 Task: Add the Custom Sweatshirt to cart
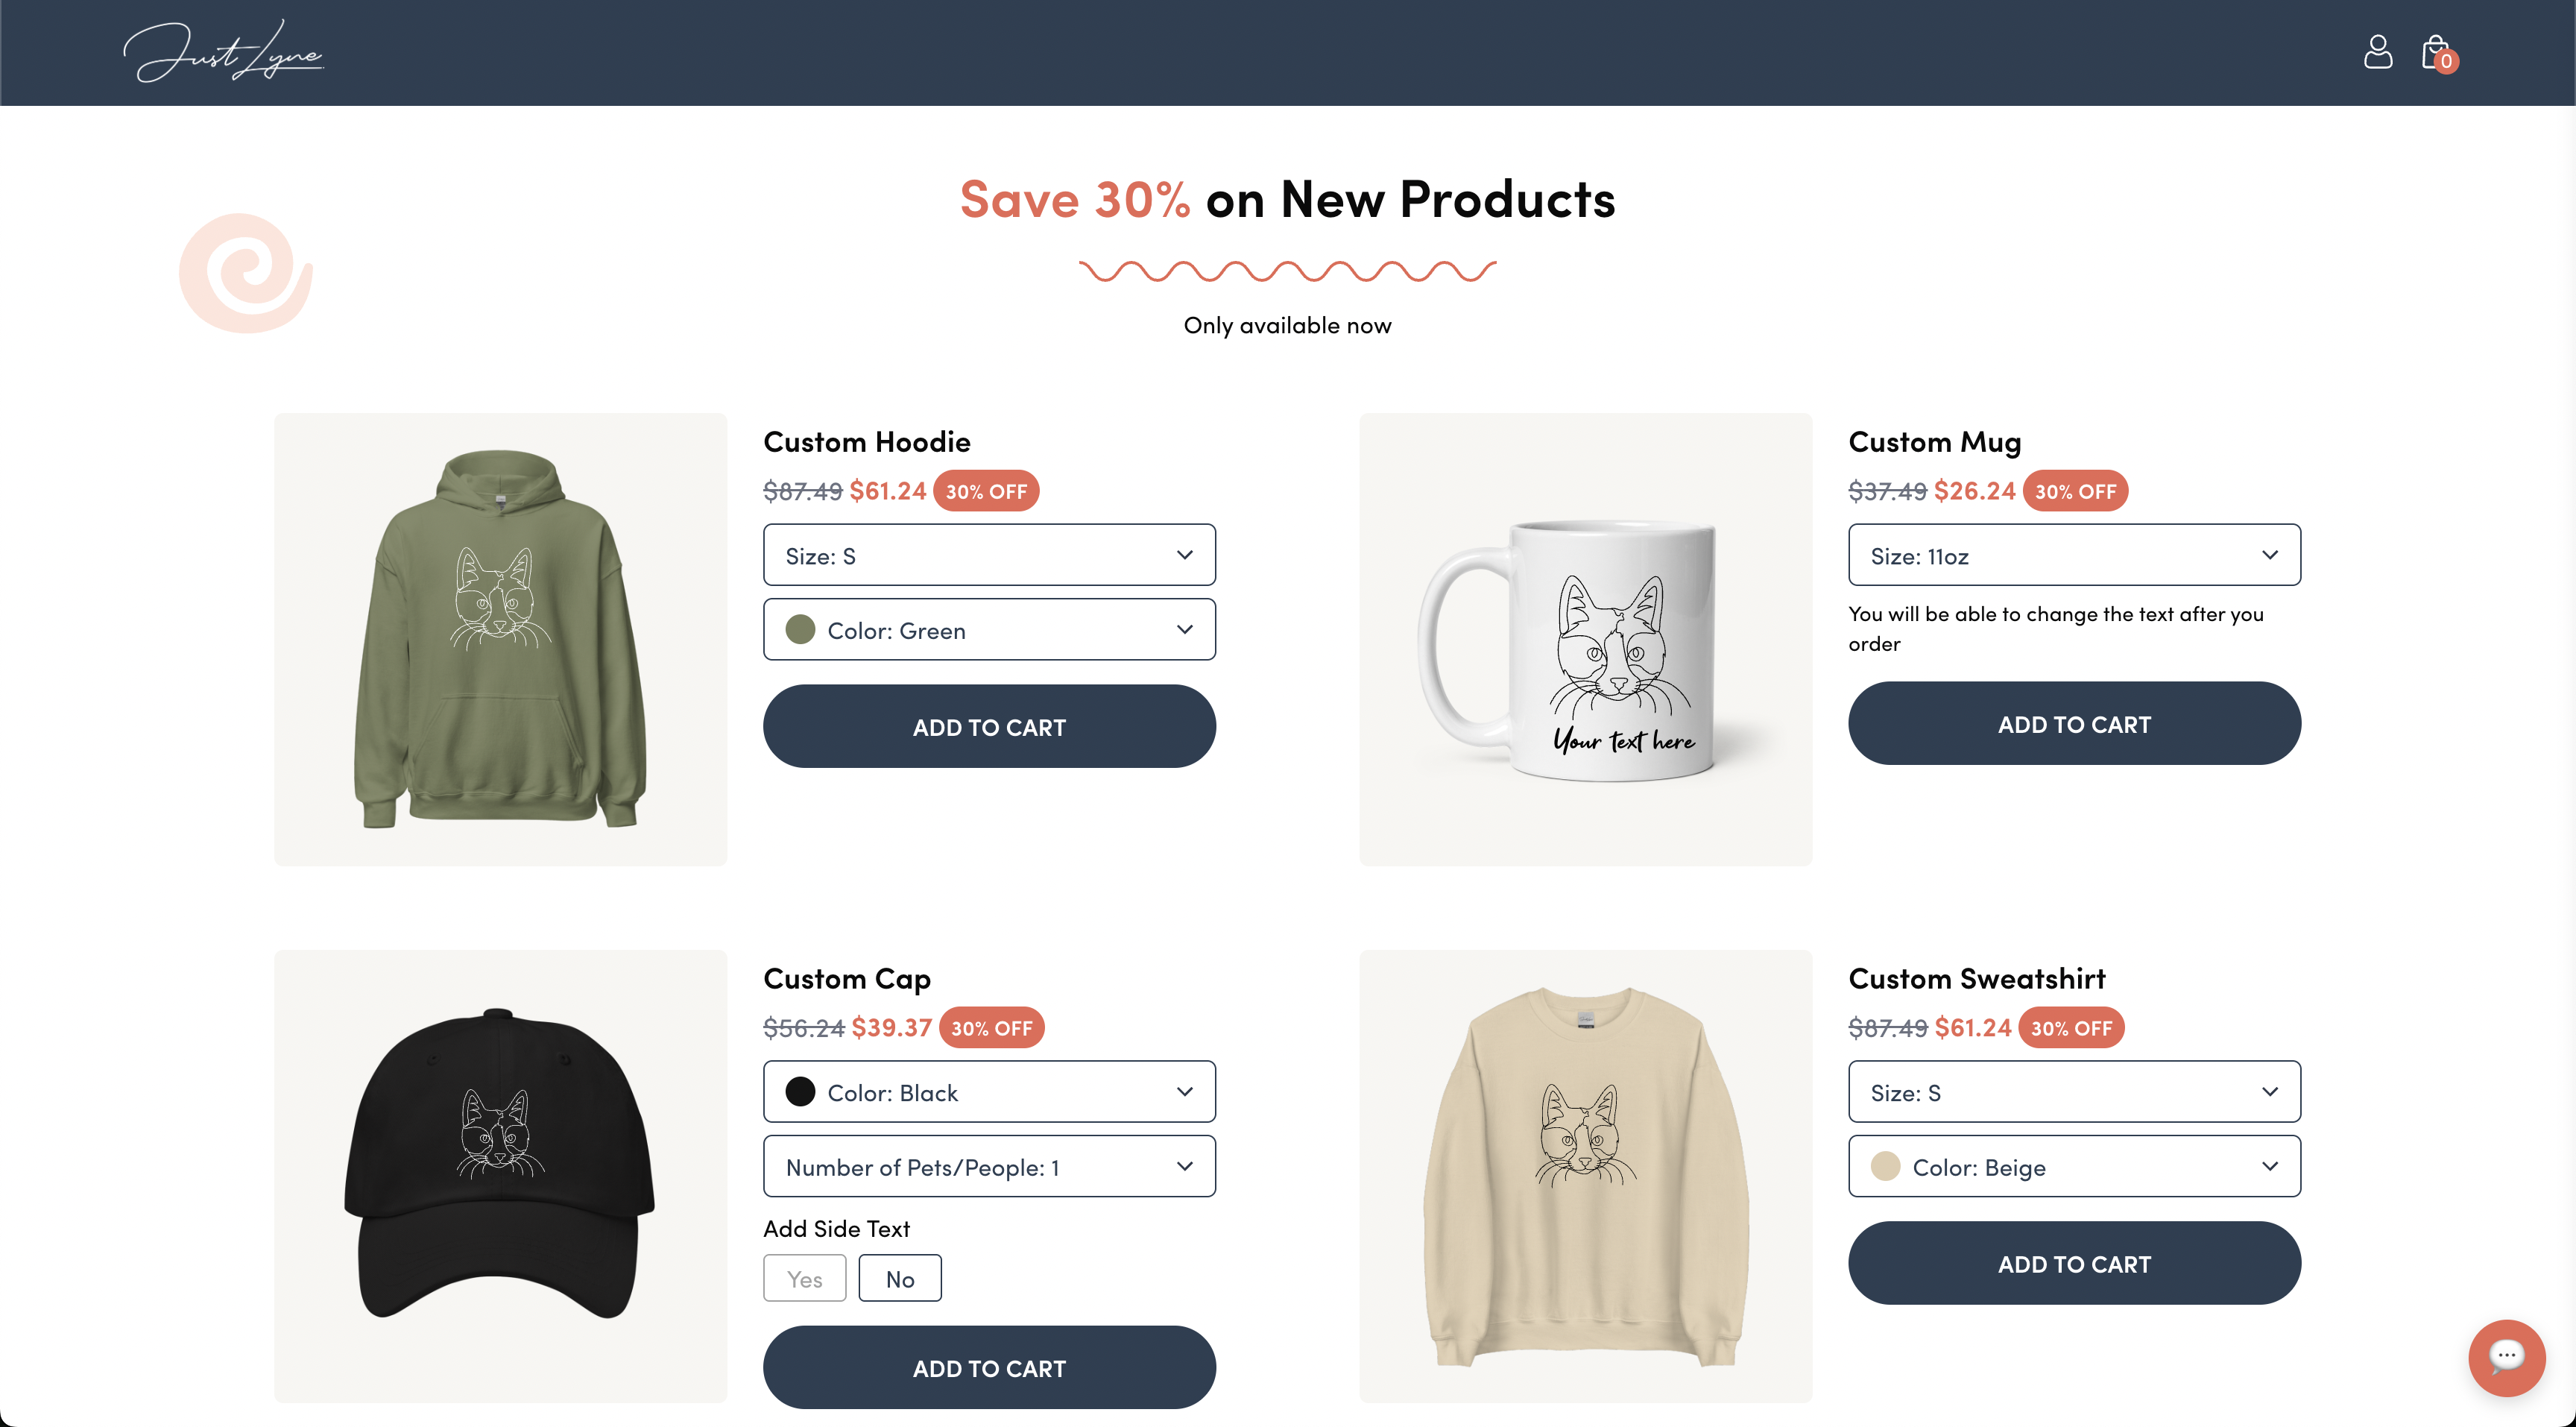point(2074,1262)
